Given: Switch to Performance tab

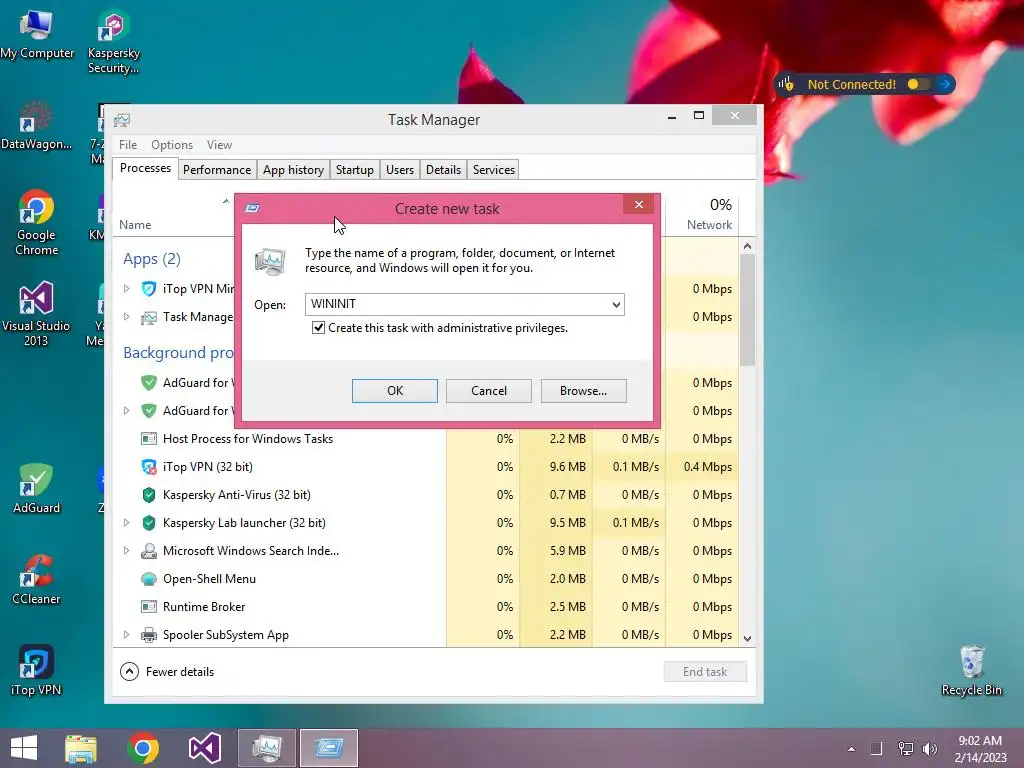Looking at the screenshot, I should point(217,170).
